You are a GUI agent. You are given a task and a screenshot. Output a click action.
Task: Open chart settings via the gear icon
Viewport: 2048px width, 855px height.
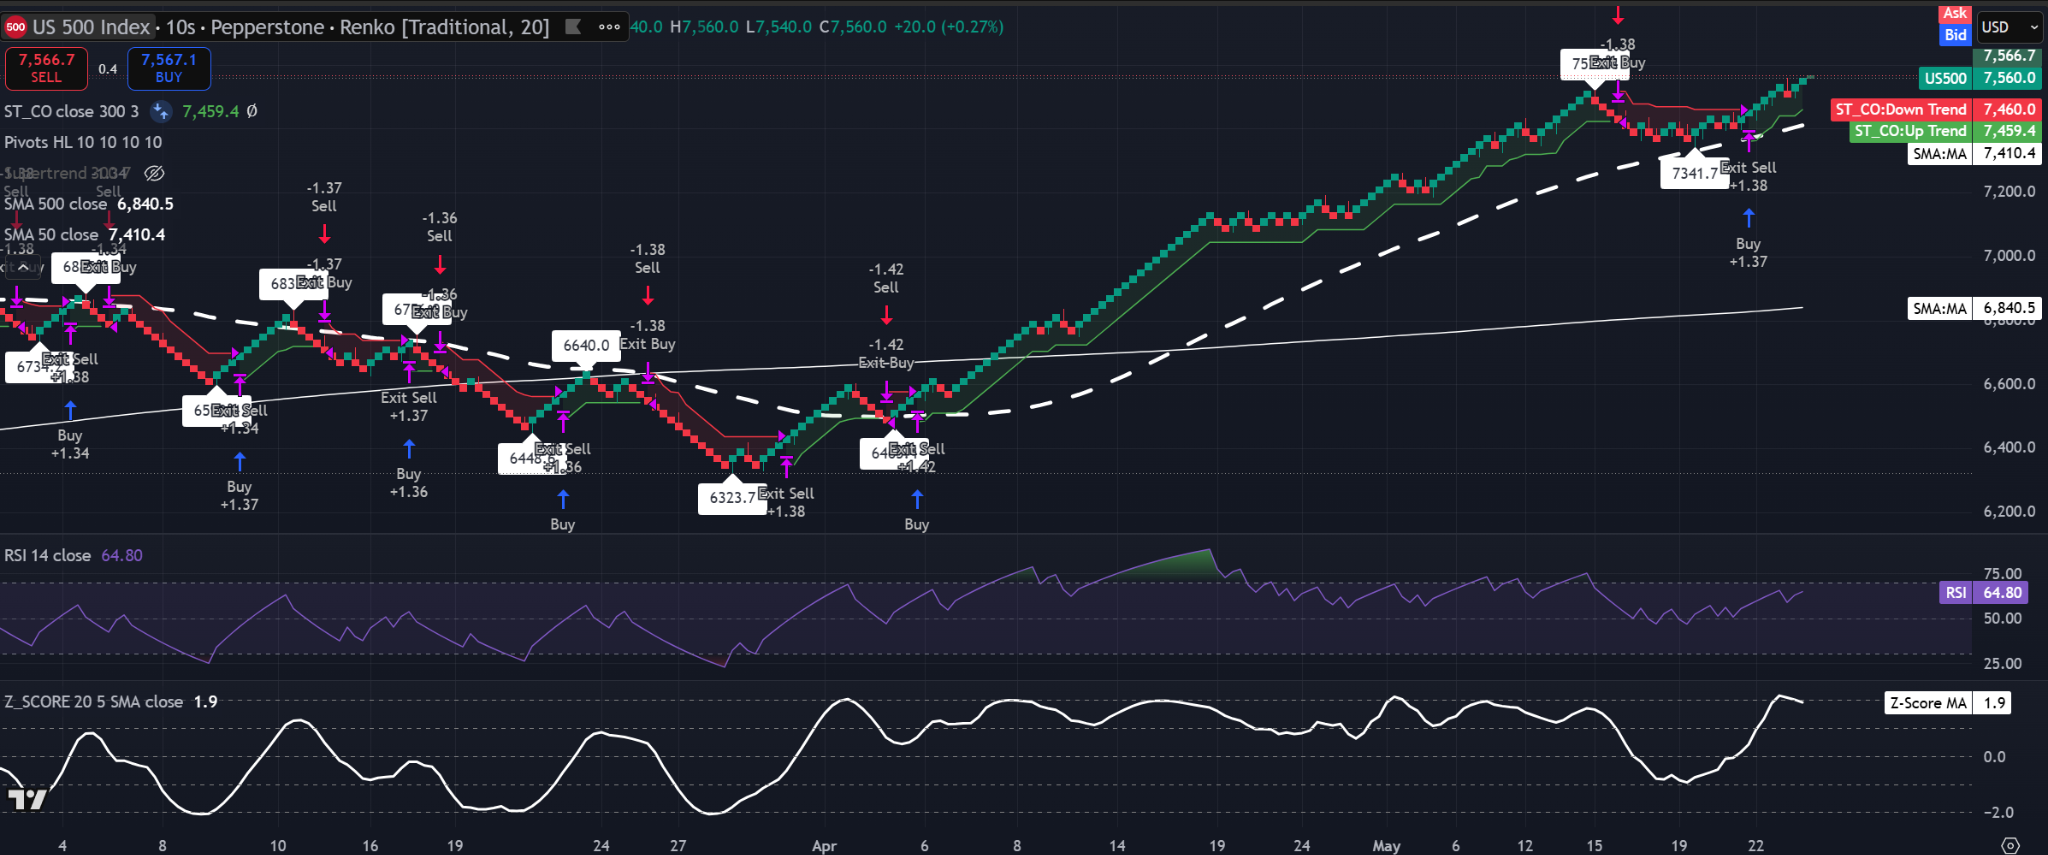tap(2011, 845)
